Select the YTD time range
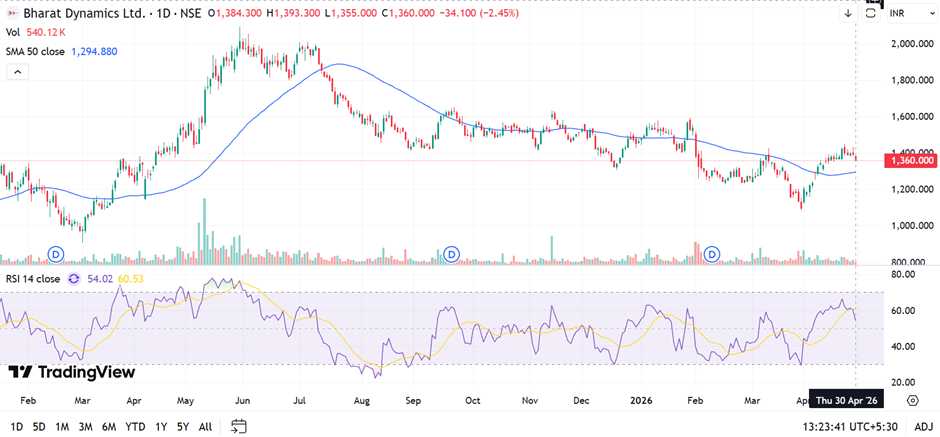Viewport: 940px width, 437px height. point(134,426)
